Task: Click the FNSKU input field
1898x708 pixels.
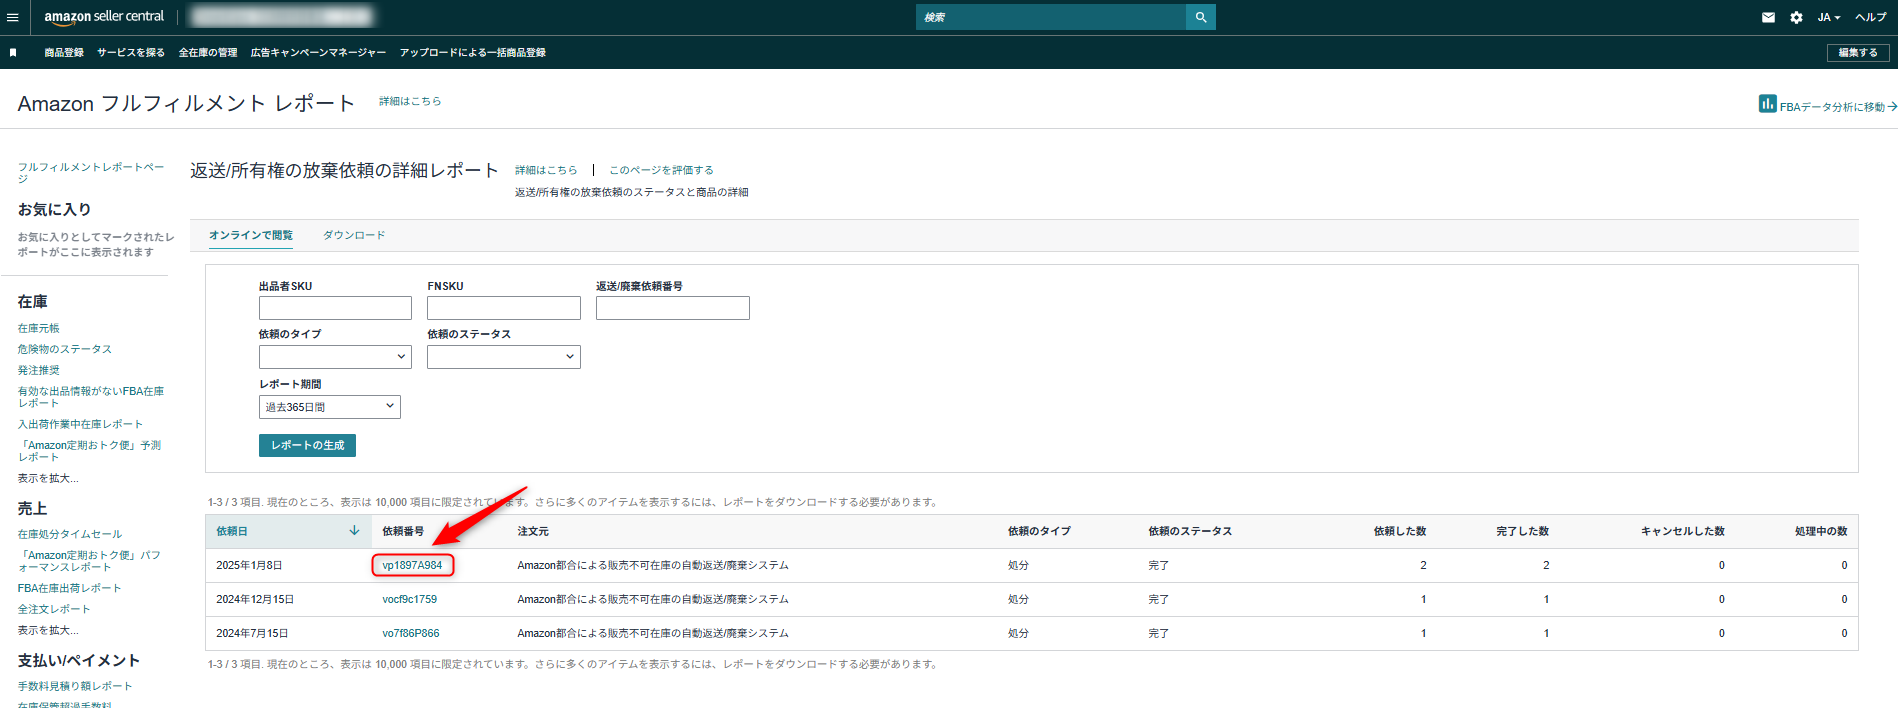Action: [x=504, y=308]
